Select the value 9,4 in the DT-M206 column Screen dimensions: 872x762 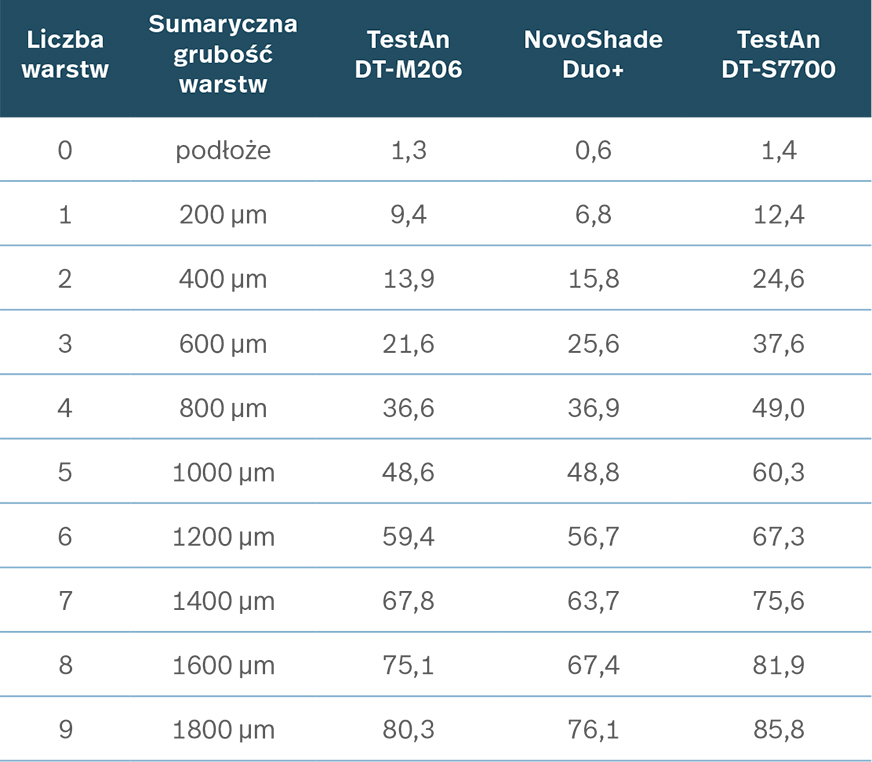click(x=408, y=215)
